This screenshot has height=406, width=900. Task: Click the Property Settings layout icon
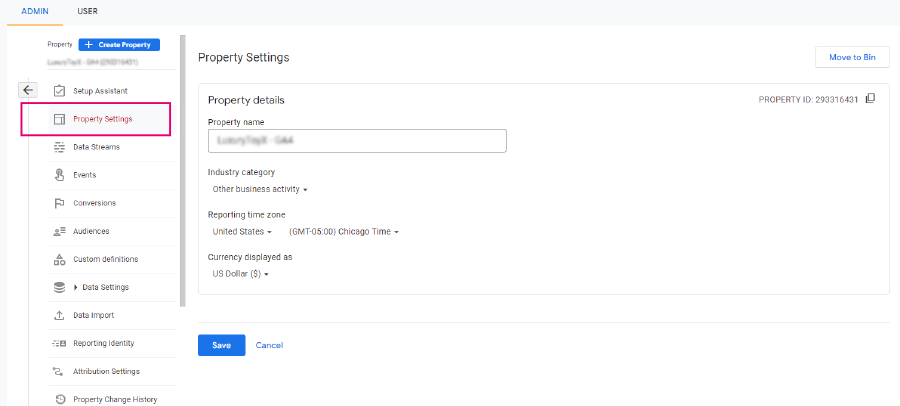59,119
